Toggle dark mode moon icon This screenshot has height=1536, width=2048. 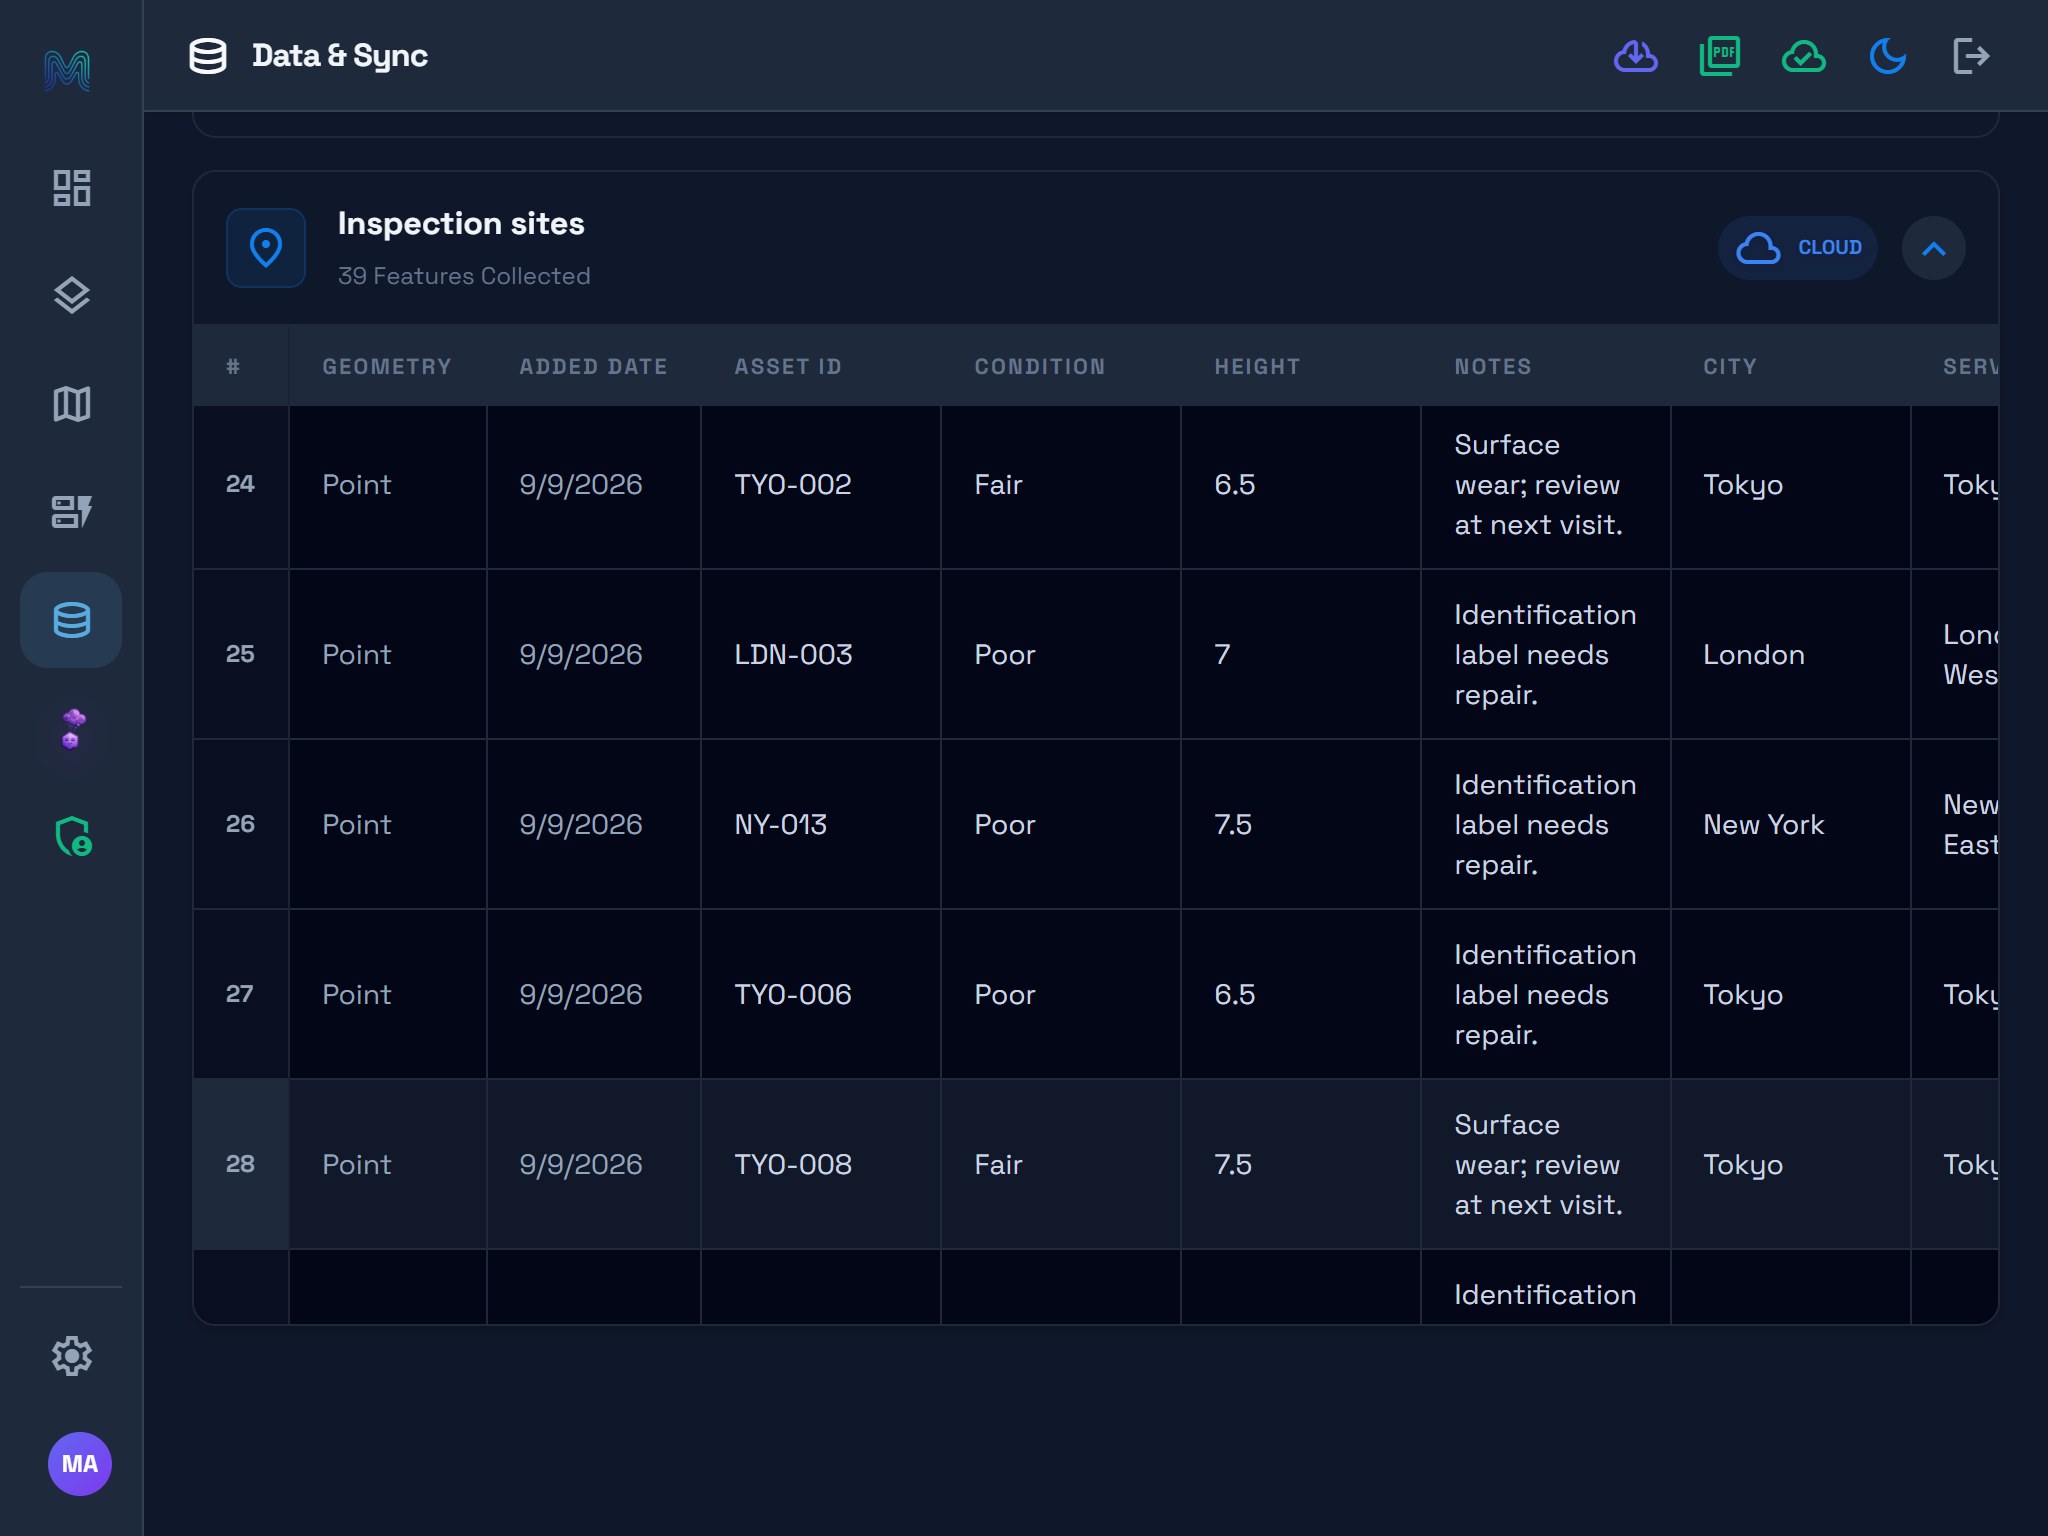pos(1888,56)
